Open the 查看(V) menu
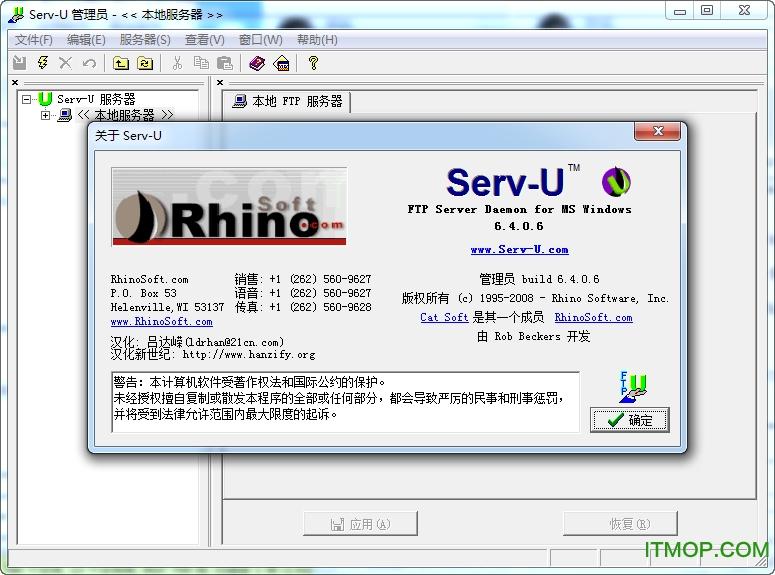 coord(205,40)
